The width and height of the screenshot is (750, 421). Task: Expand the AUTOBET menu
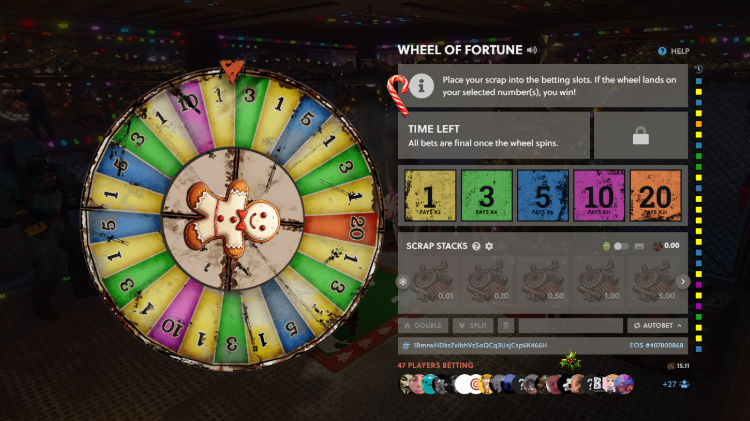657,325
